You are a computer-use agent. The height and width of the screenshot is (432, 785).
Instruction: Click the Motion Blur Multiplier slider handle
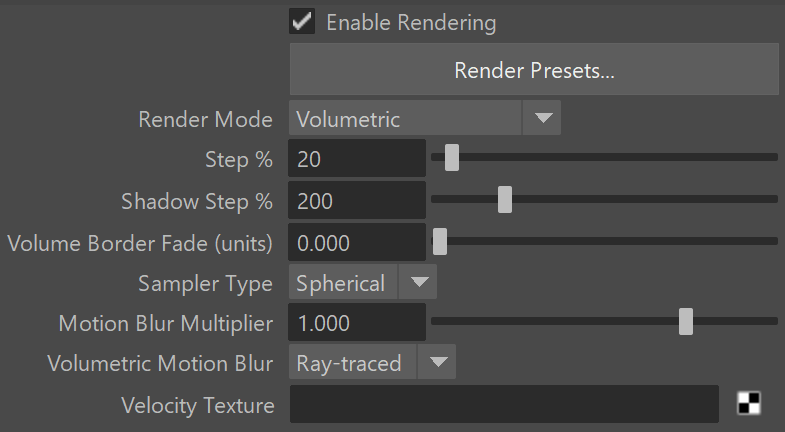point(686,321)
